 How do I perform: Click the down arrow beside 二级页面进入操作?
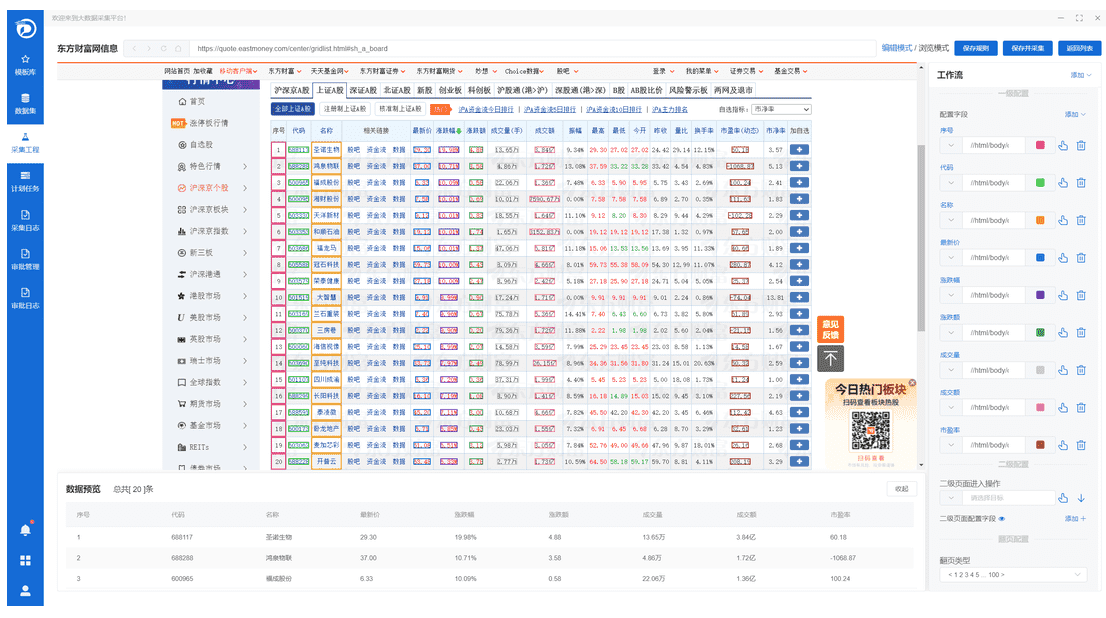pos(1081,498)
